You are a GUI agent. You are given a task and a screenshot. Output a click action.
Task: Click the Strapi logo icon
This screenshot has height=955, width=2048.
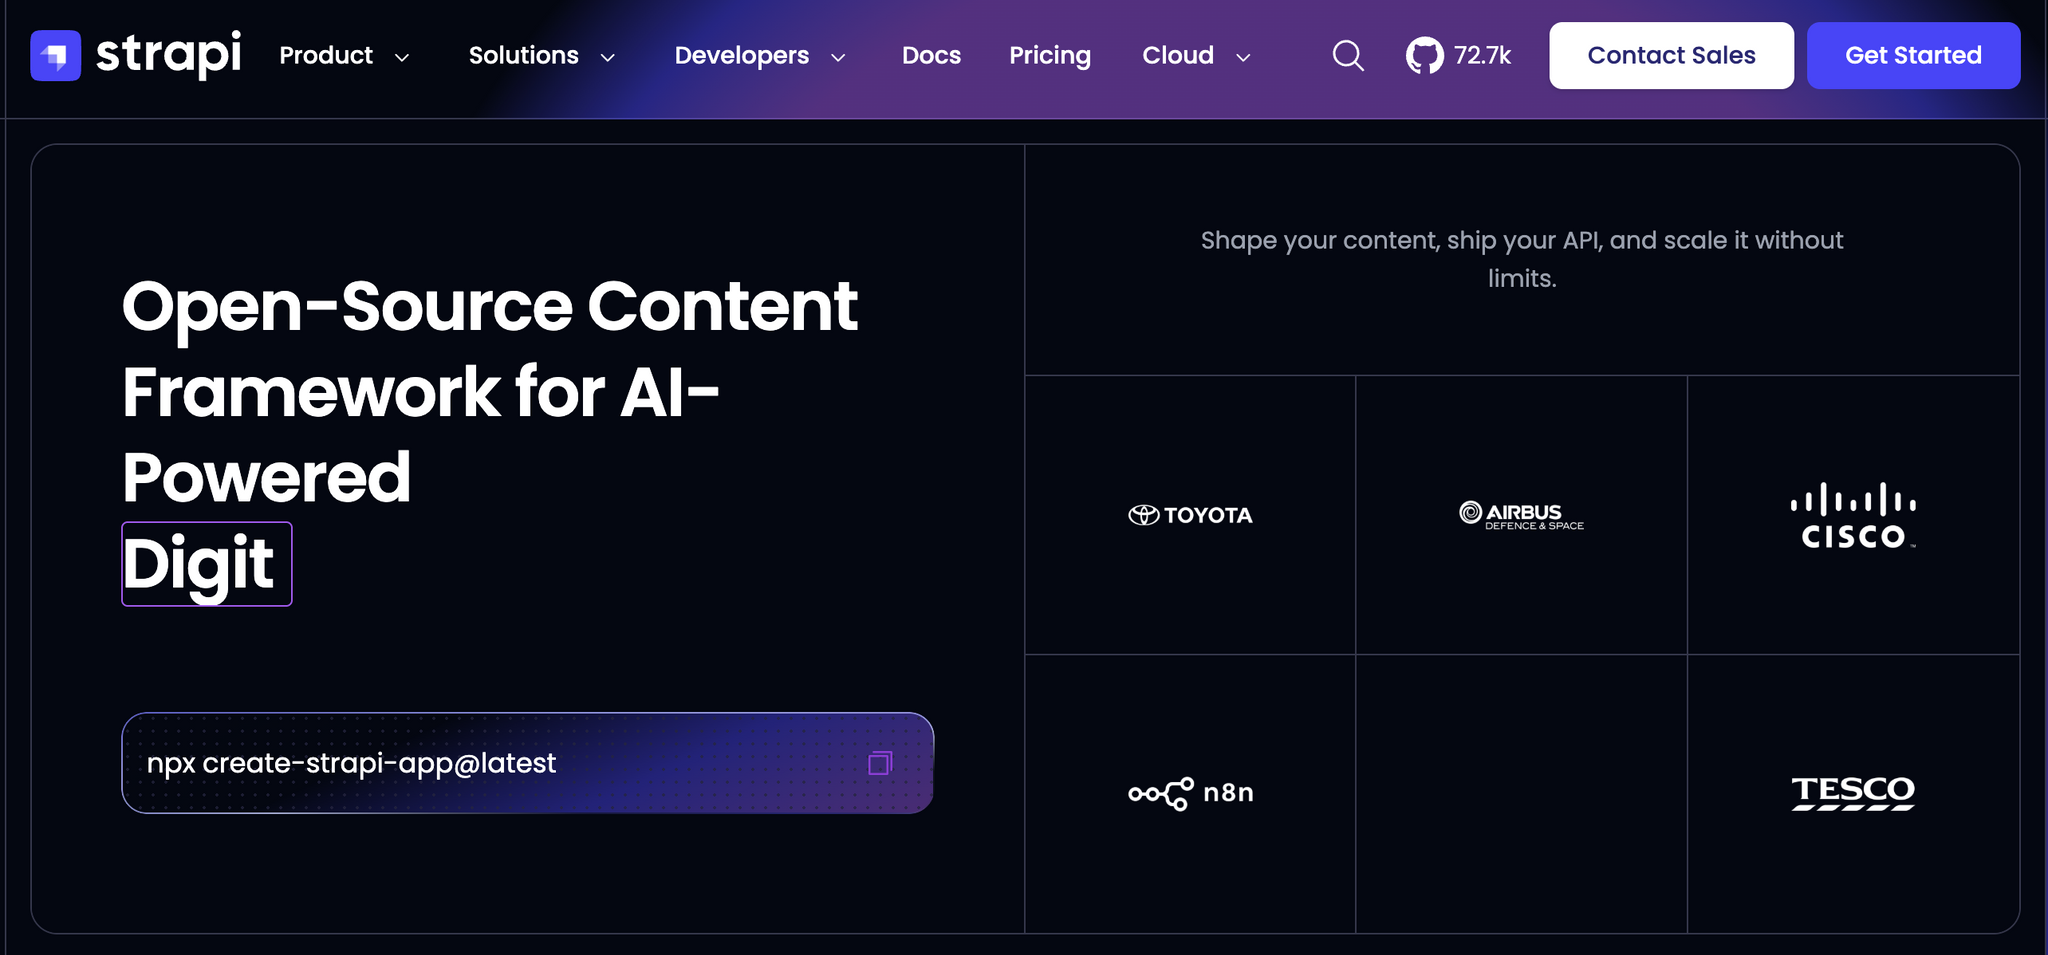55,55
